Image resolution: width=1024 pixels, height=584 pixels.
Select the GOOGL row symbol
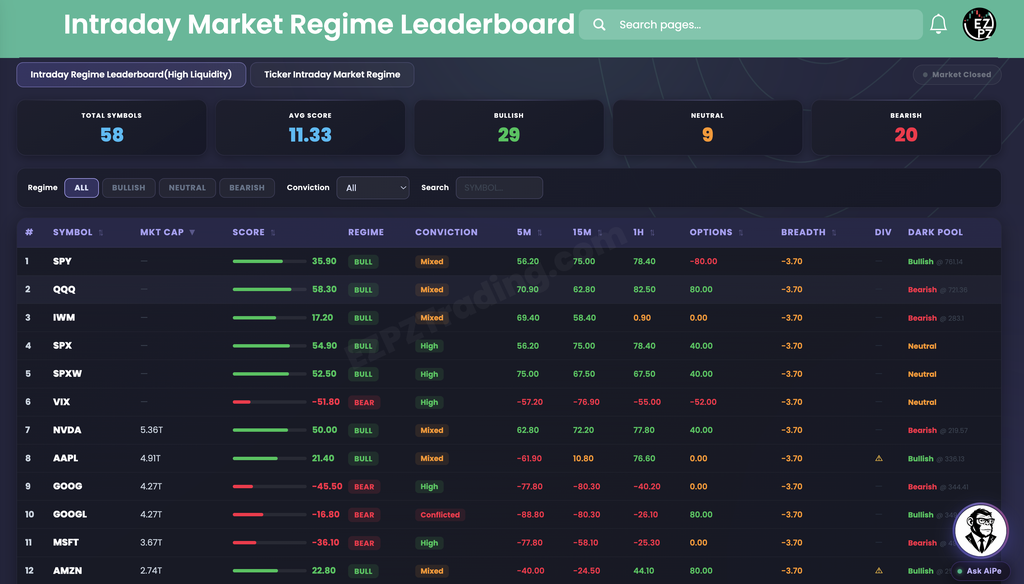(70, 514)
